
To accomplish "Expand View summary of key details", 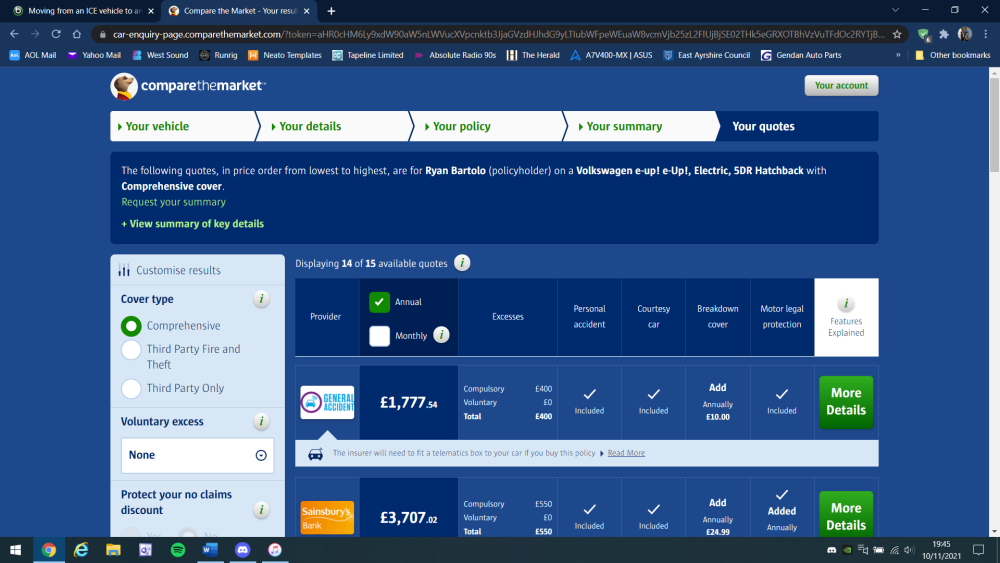I will pyautogui.click(x=193, y=224).
